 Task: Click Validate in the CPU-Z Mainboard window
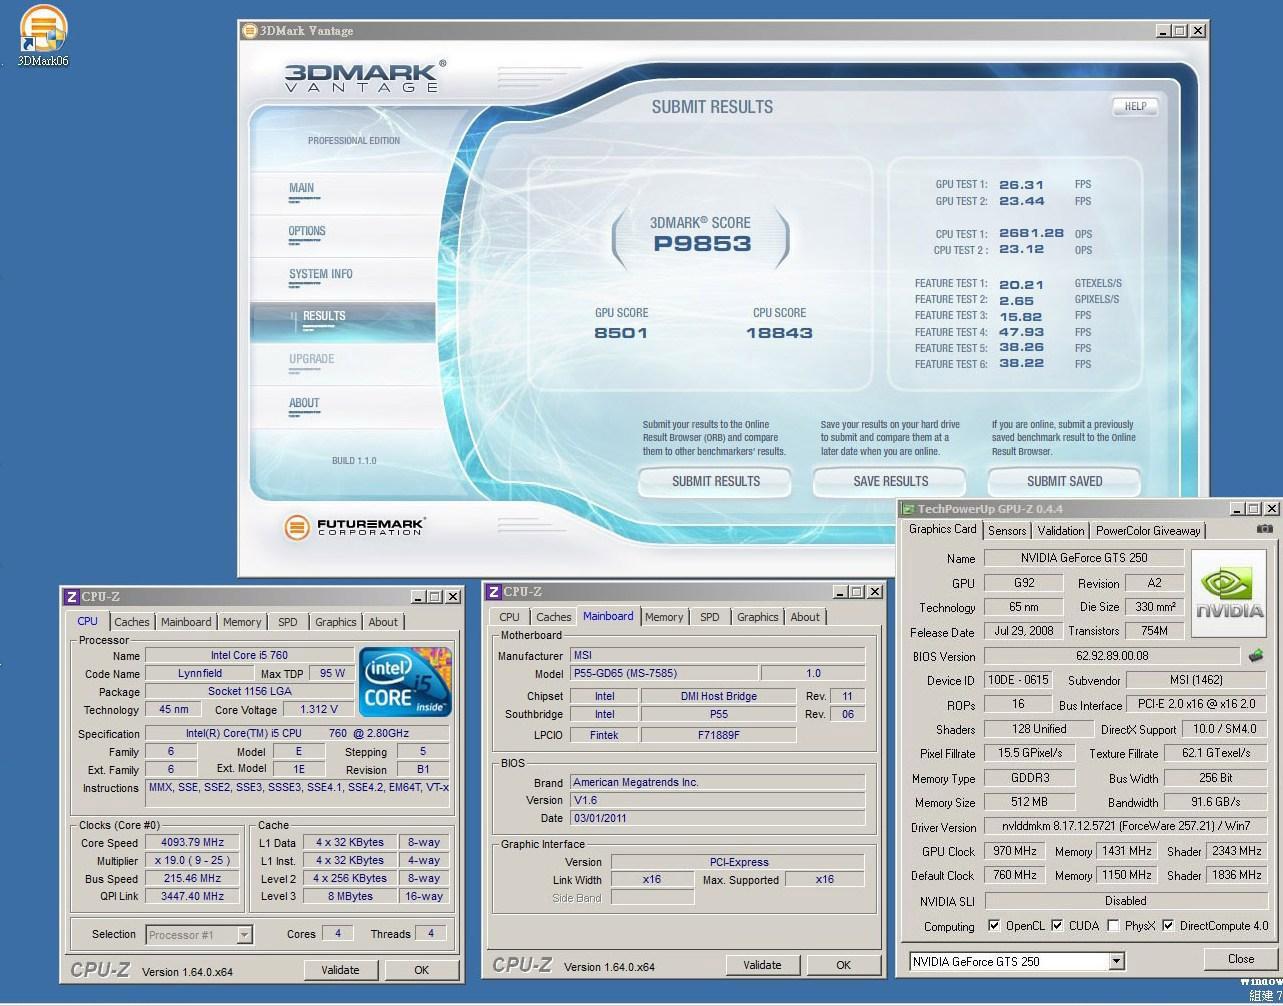pyautogui.click(x=762, y=965)
